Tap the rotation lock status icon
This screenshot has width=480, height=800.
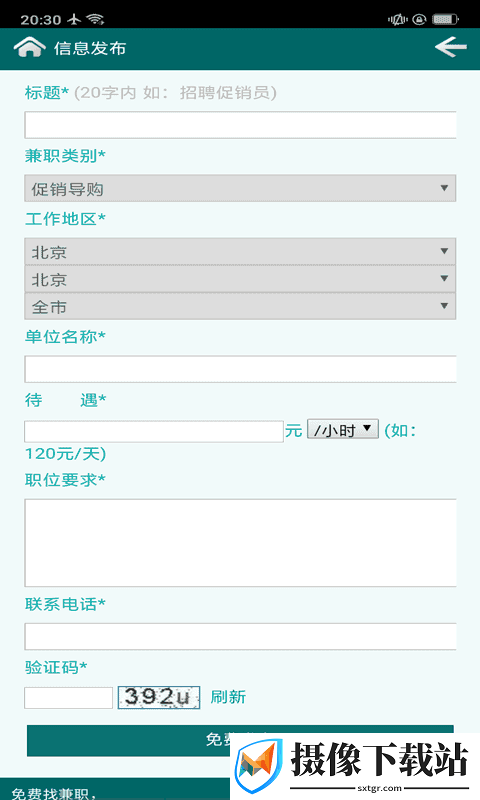419,19
